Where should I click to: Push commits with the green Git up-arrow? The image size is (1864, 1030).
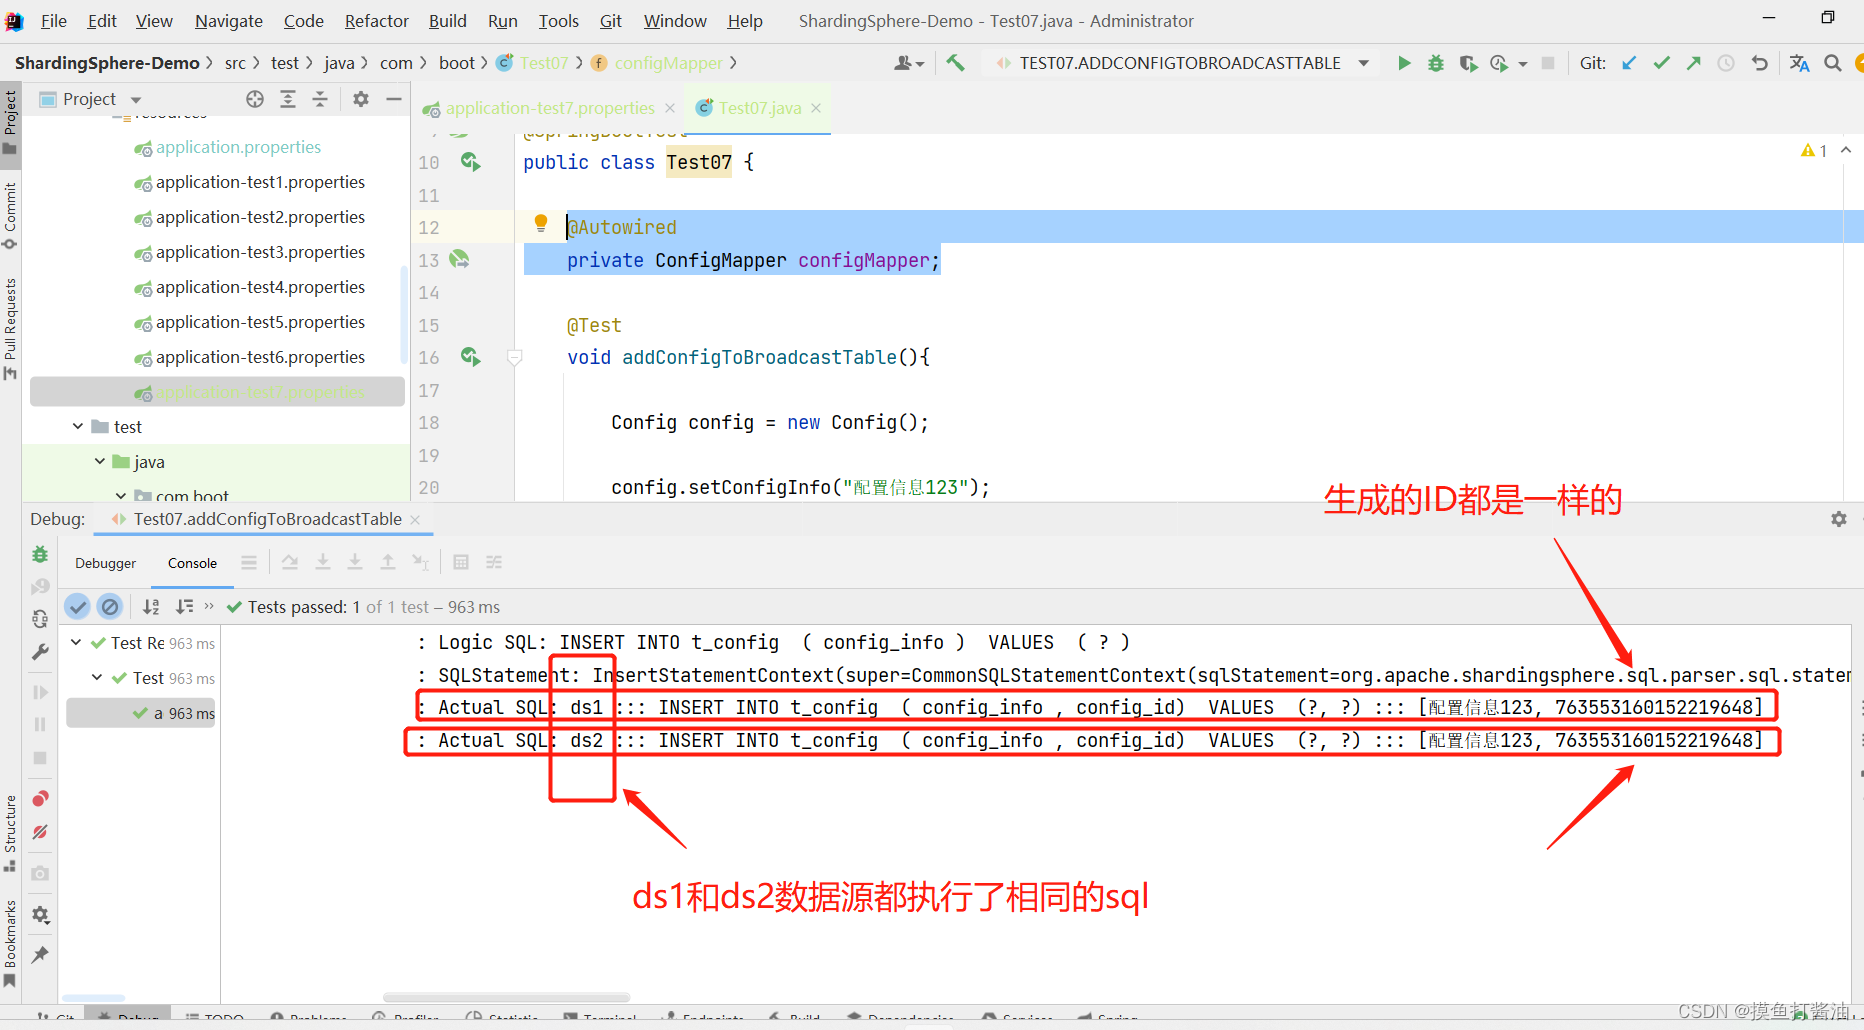point(1693,63)
